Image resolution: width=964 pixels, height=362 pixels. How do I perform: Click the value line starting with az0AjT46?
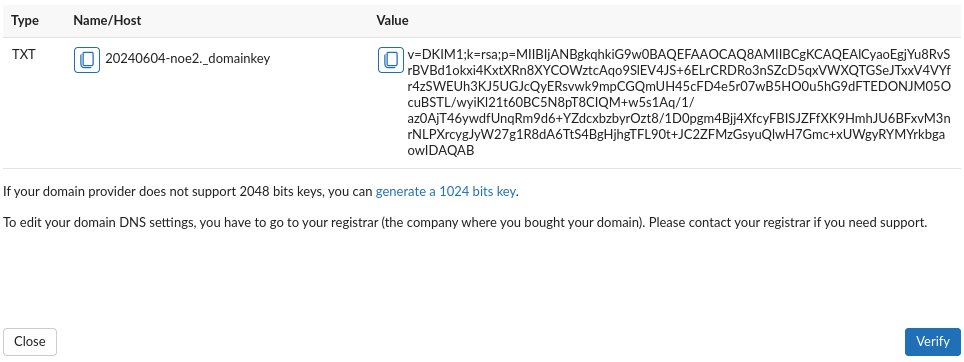pos(679,118)
